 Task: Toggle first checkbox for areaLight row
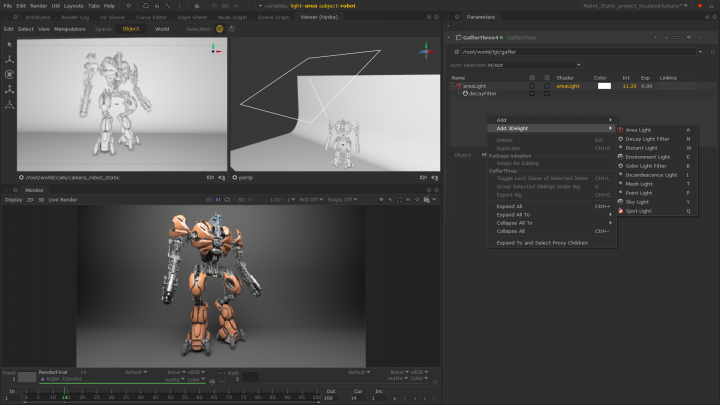tap(532, 86)
